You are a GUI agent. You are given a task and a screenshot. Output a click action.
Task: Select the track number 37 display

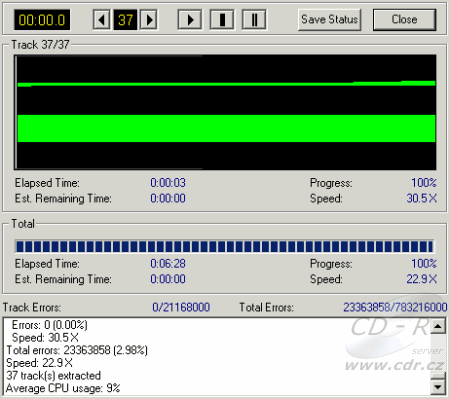(125, 20)
